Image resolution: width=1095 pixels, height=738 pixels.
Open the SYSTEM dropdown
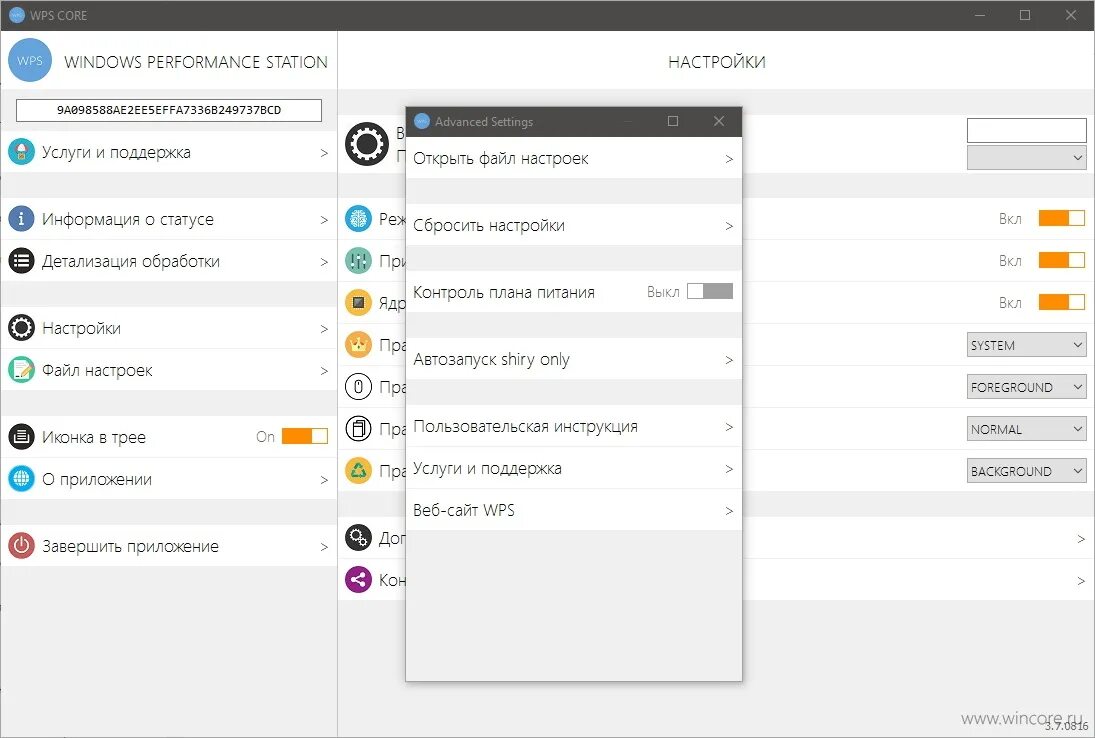(x=1026, y=344)
